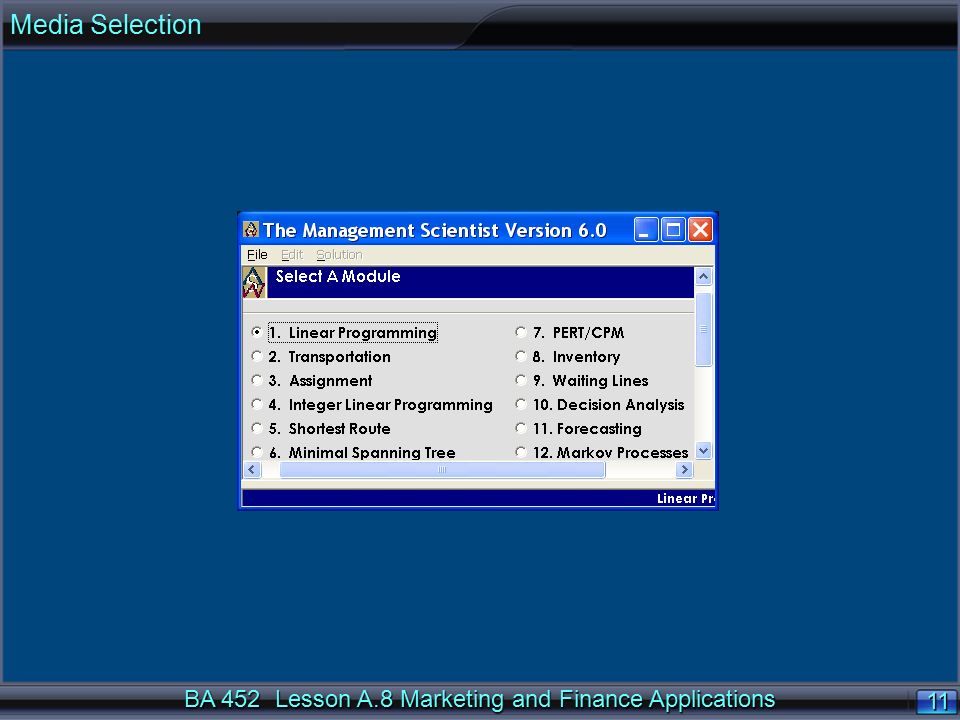Open the disabled Edit menu

pos(292,255)
